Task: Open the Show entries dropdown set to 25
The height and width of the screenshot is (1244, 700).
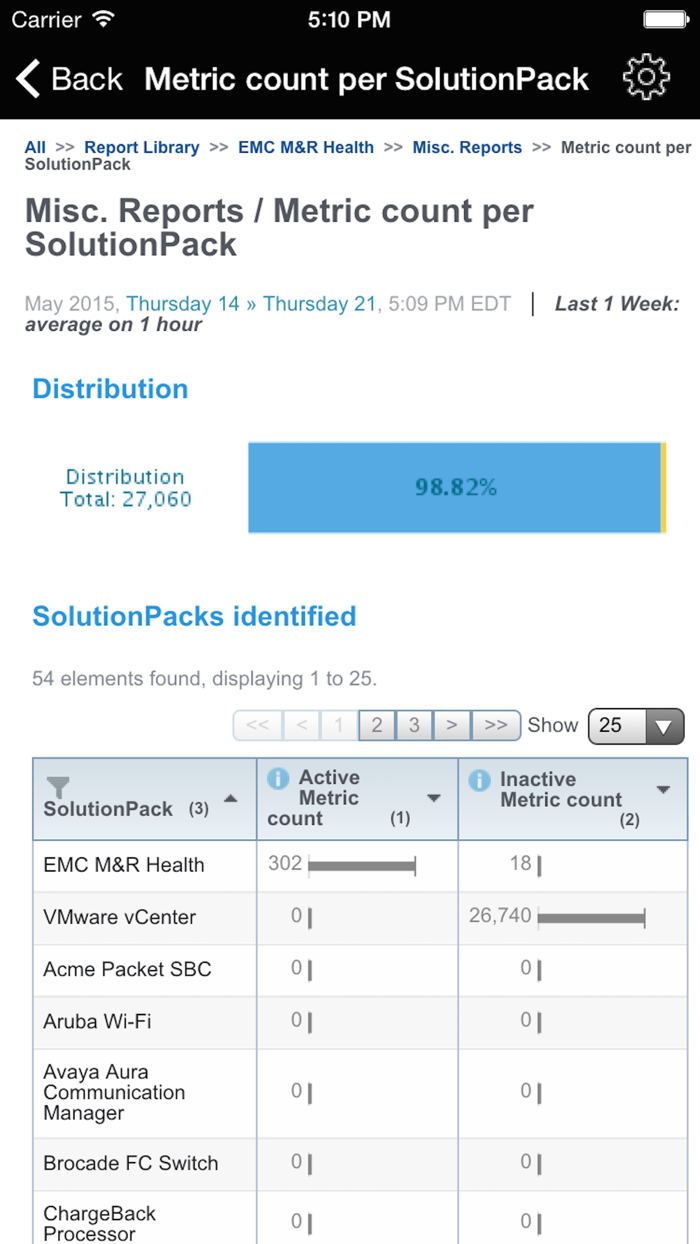Action: pyautogui.click(x=636, y=726)
